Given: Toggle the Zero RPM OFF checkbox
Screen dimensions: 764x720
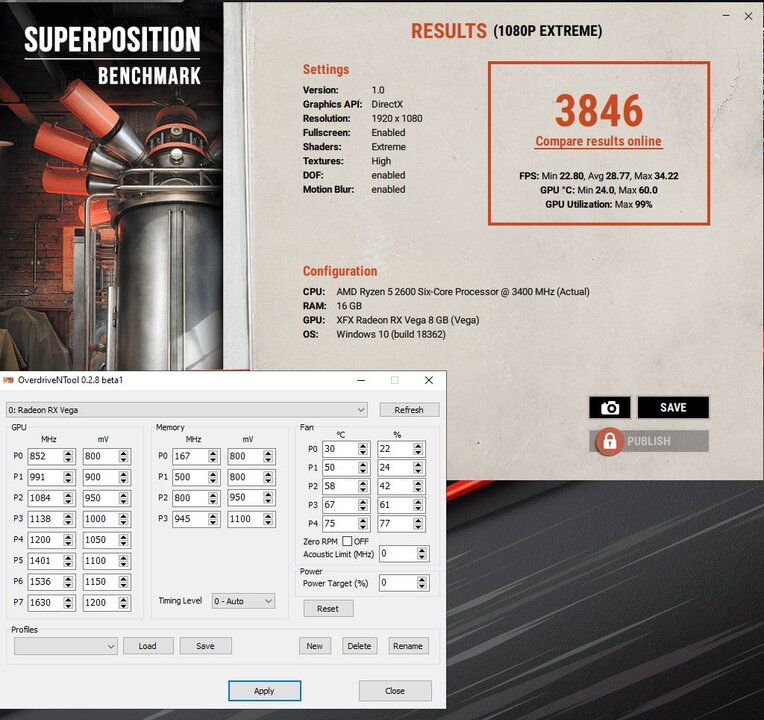Looking at the screenshot, I should [x=347, y=541].
